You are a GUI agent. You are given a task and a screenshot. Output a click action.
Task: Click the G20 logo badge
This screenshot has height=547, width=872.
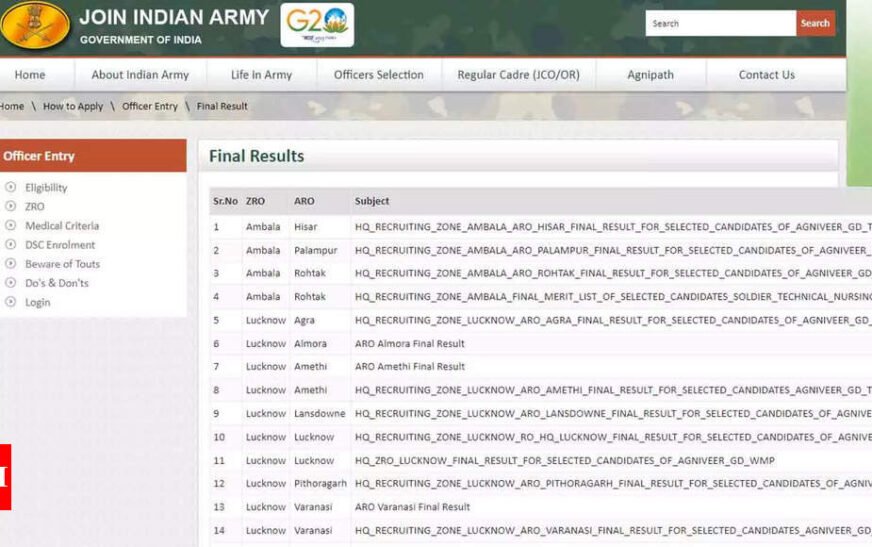pyautogui.click(x=317, y=25)
